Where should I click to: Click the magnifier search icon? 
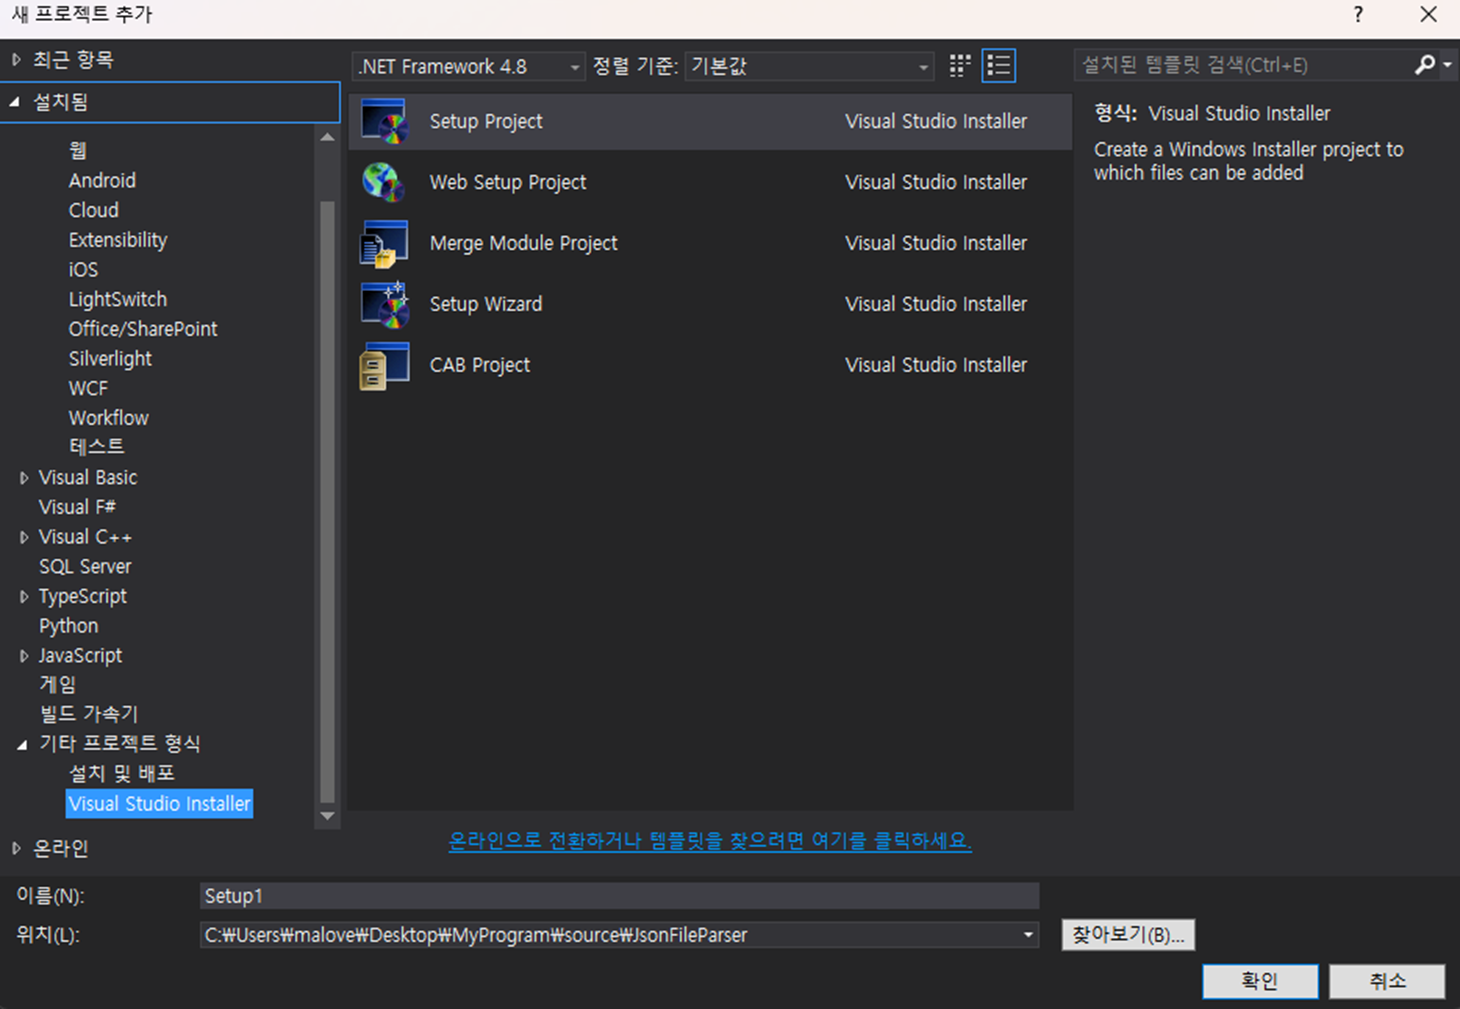[1425, 65]
